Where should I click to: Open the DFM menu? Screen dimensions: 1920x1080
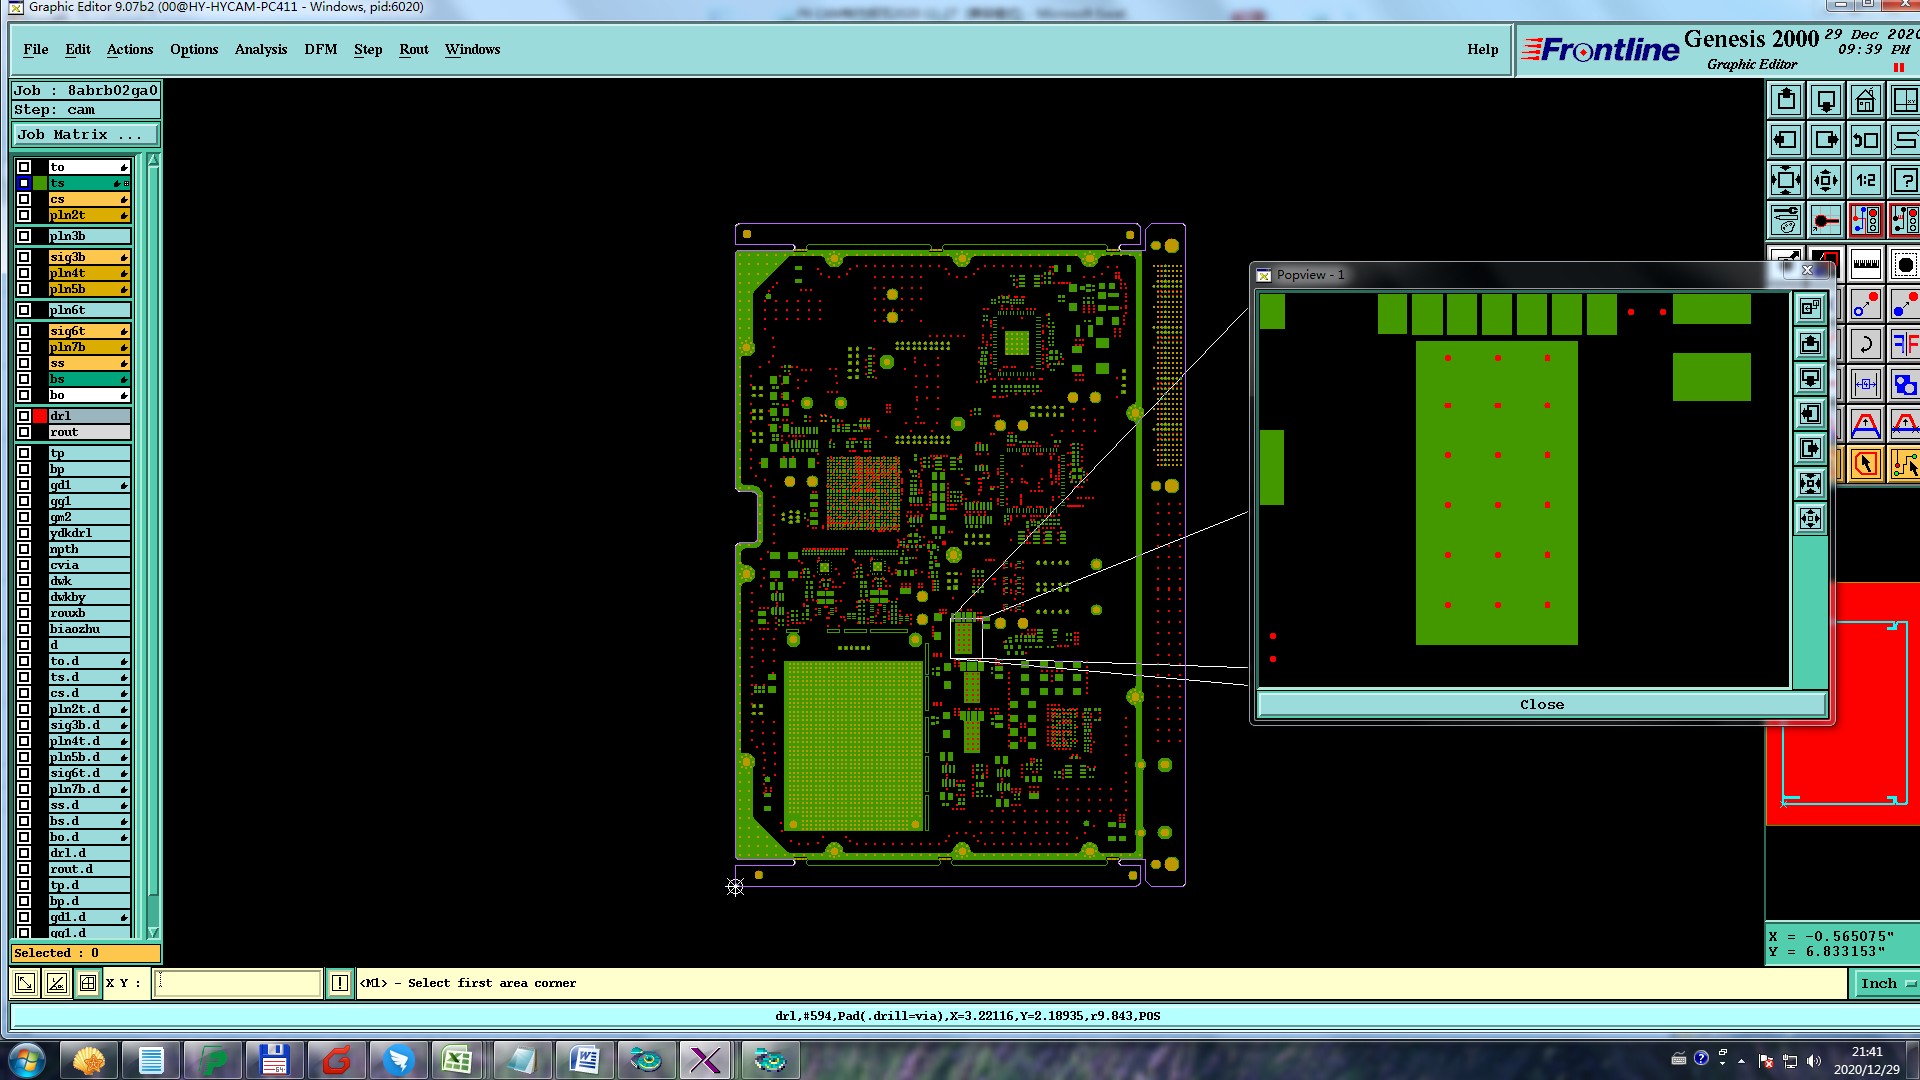pos(320,49)
